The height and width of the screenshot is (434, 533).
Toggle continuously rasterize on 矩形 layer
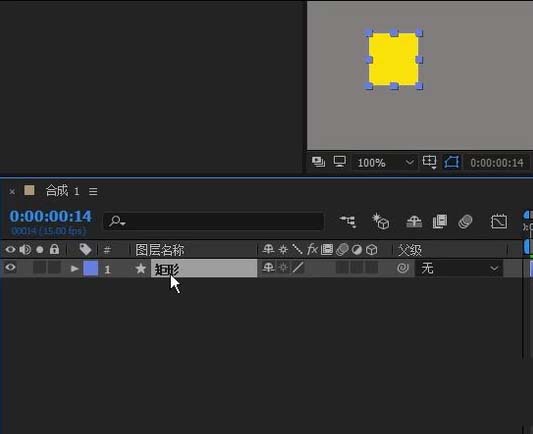(x=283, y=268)
